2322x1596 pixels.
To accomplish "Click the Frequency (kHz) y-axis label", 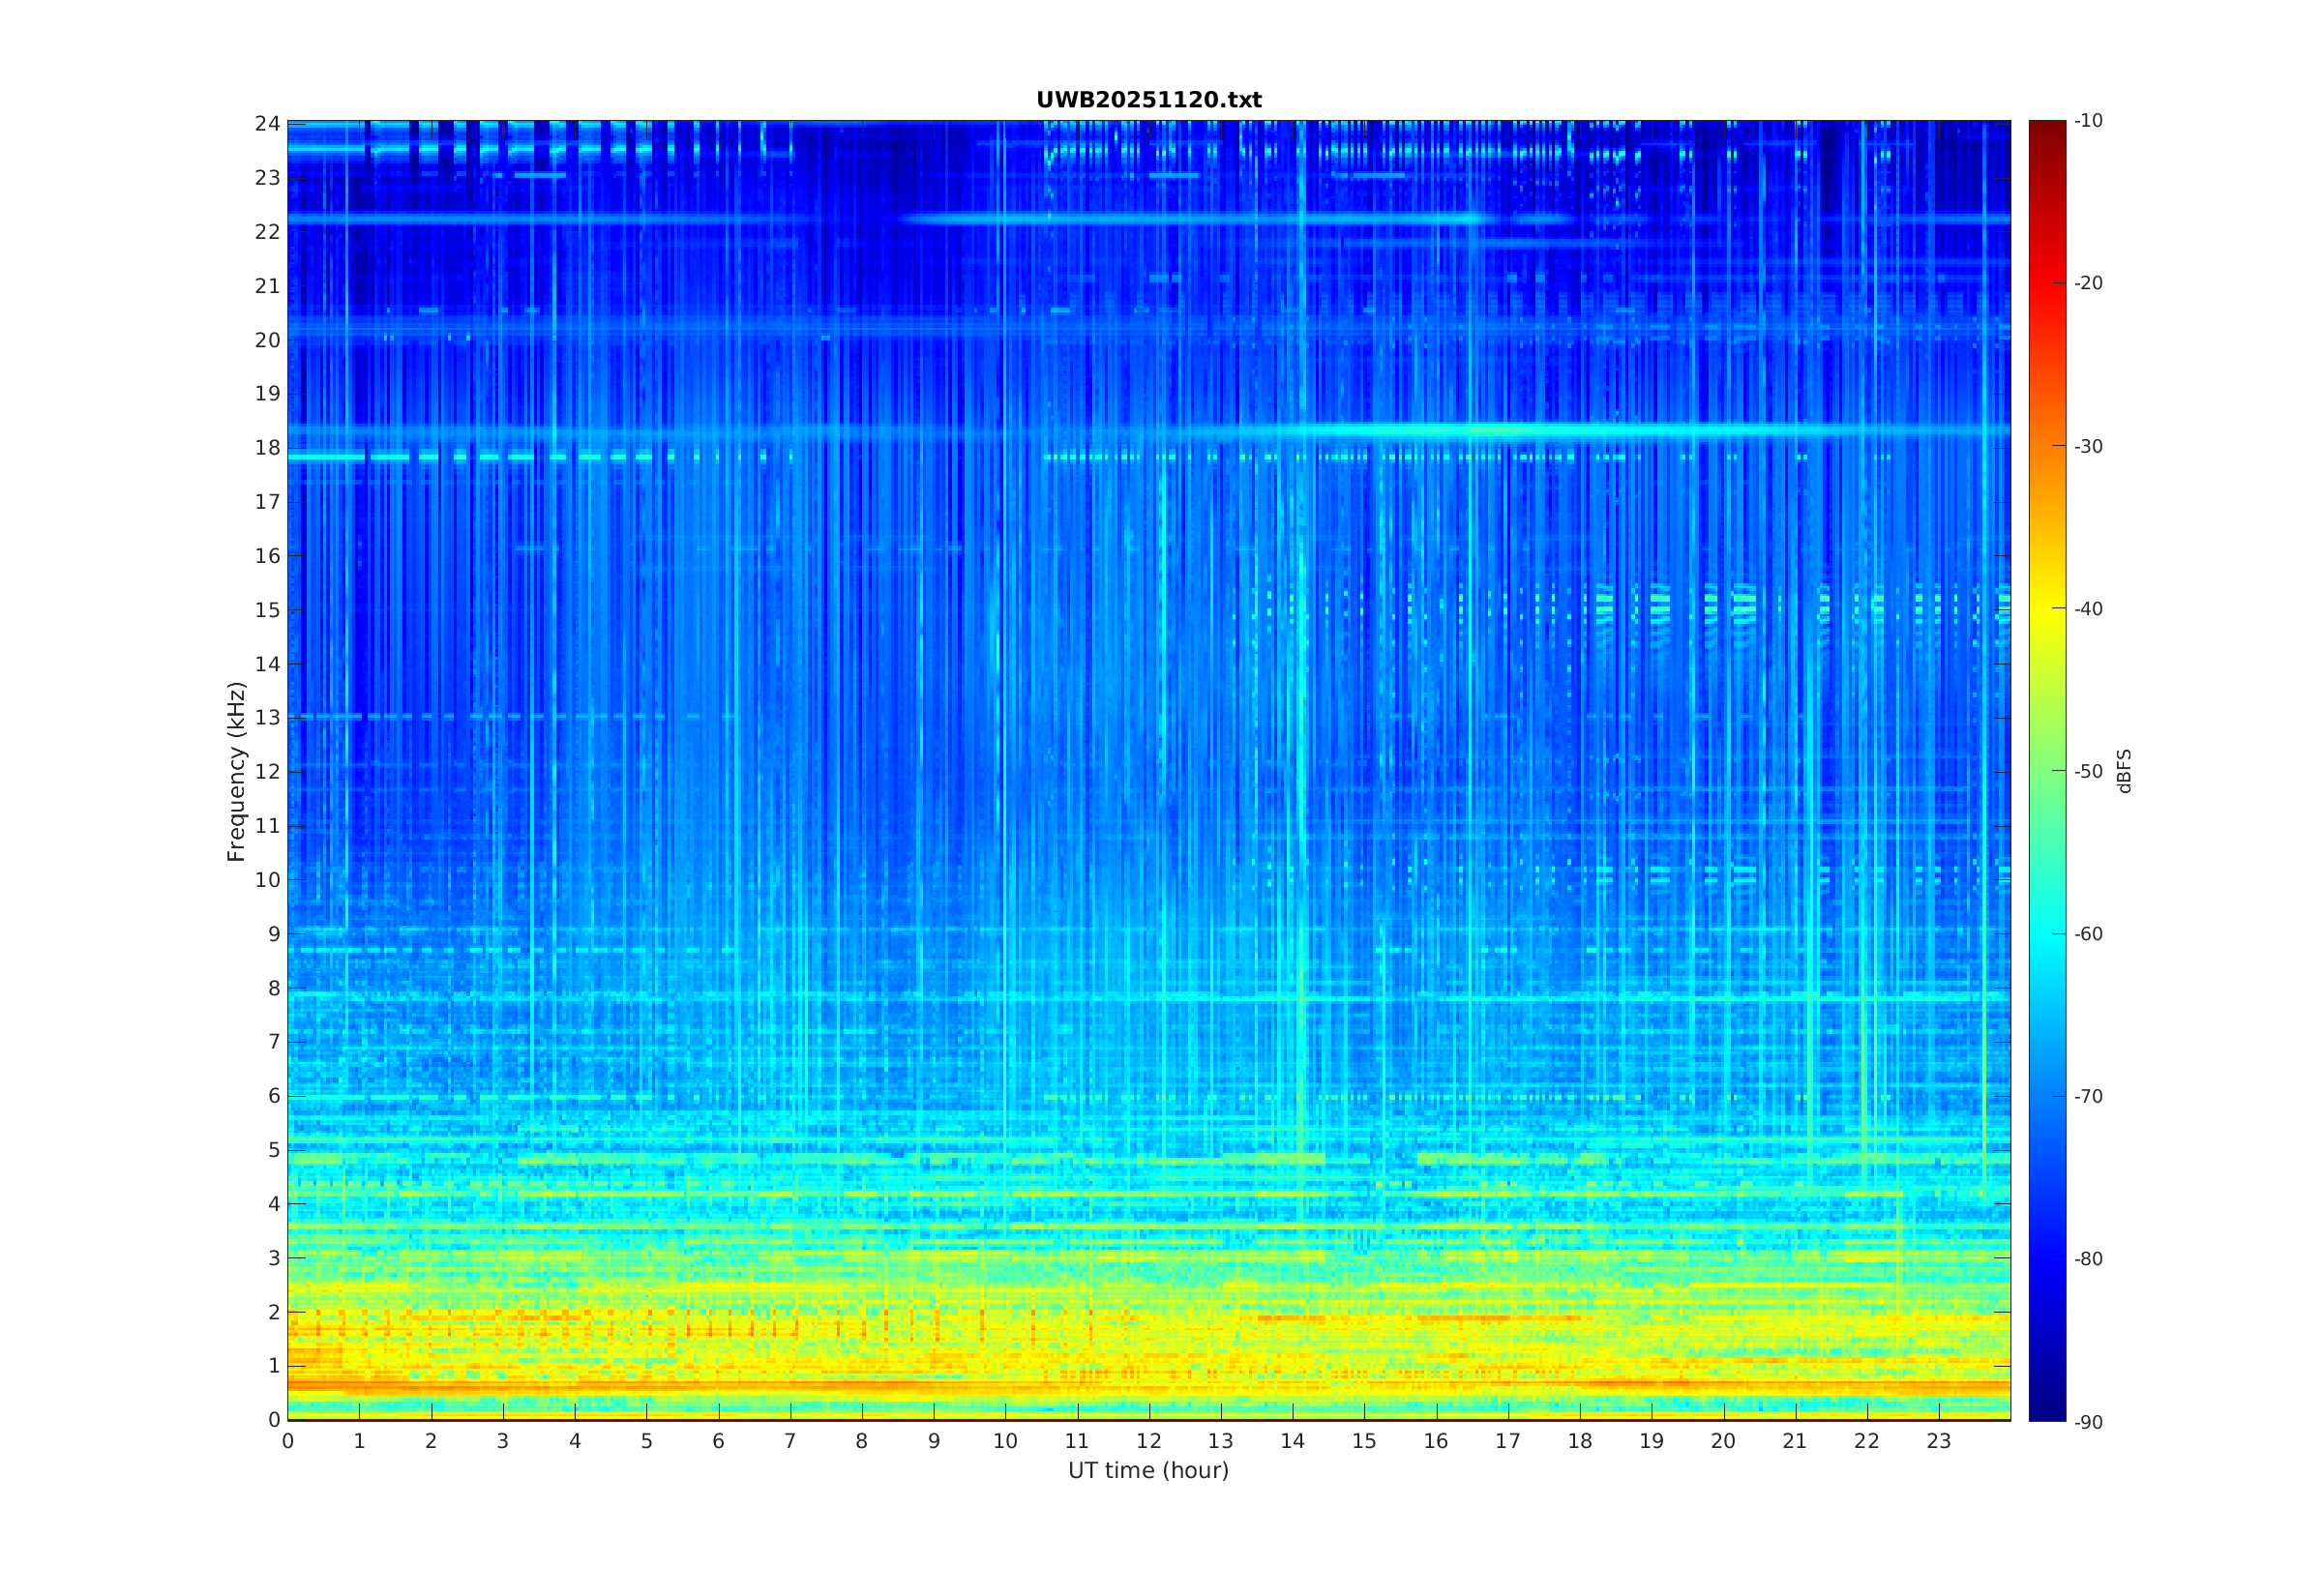I will [236, 771].
